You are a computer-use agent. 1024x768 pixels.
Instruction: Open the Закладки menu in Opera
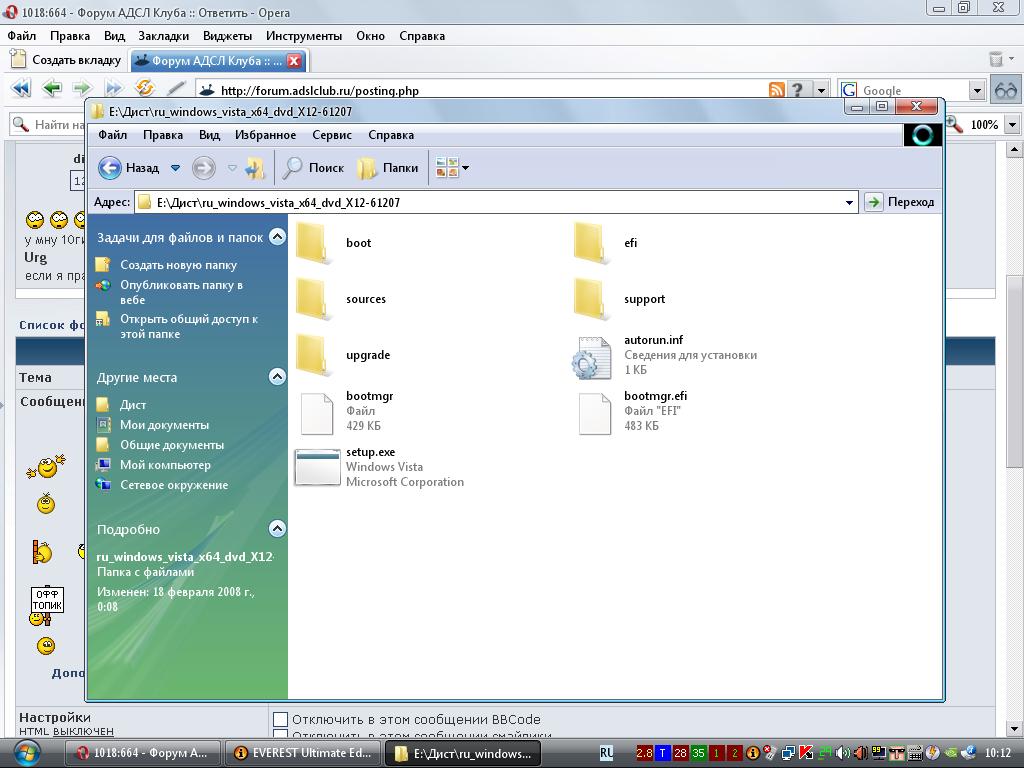pyautogui.click(x=163, y=35)
